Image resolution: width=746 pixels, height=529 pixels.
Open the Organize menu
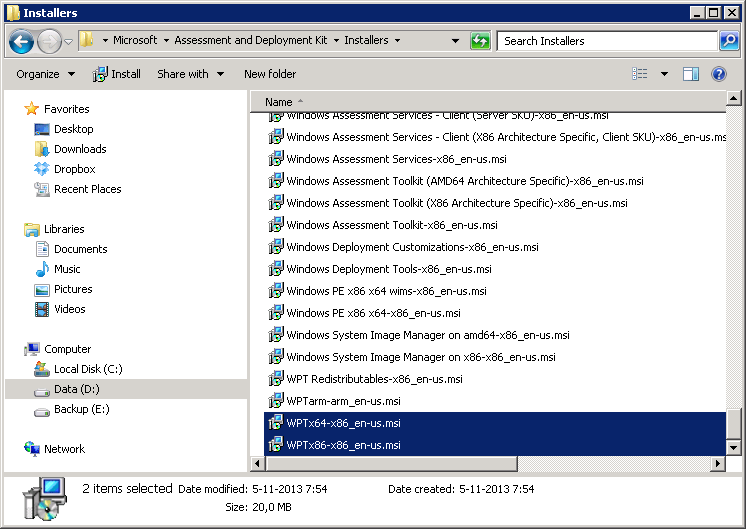pyautogui.click(x=46, y=74)
